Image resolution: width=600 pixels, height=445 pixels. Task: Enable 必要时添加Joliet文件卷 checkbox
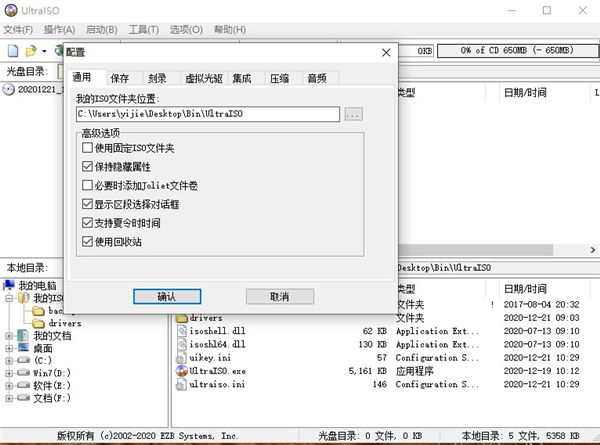click(87, 185)
